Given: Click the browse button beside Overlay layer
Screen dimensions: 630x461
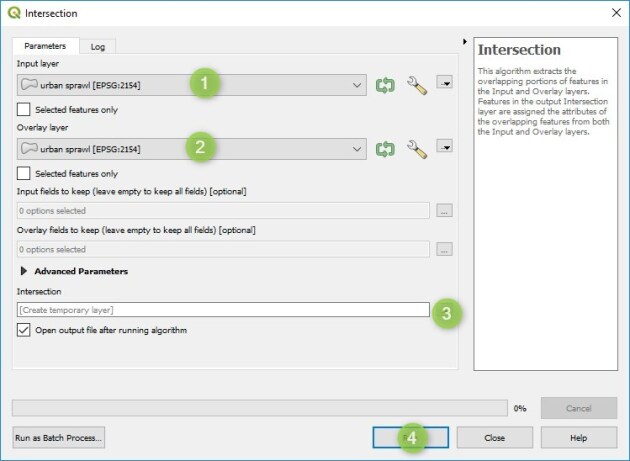Looking at the screenshot, I should coord(444,146).
